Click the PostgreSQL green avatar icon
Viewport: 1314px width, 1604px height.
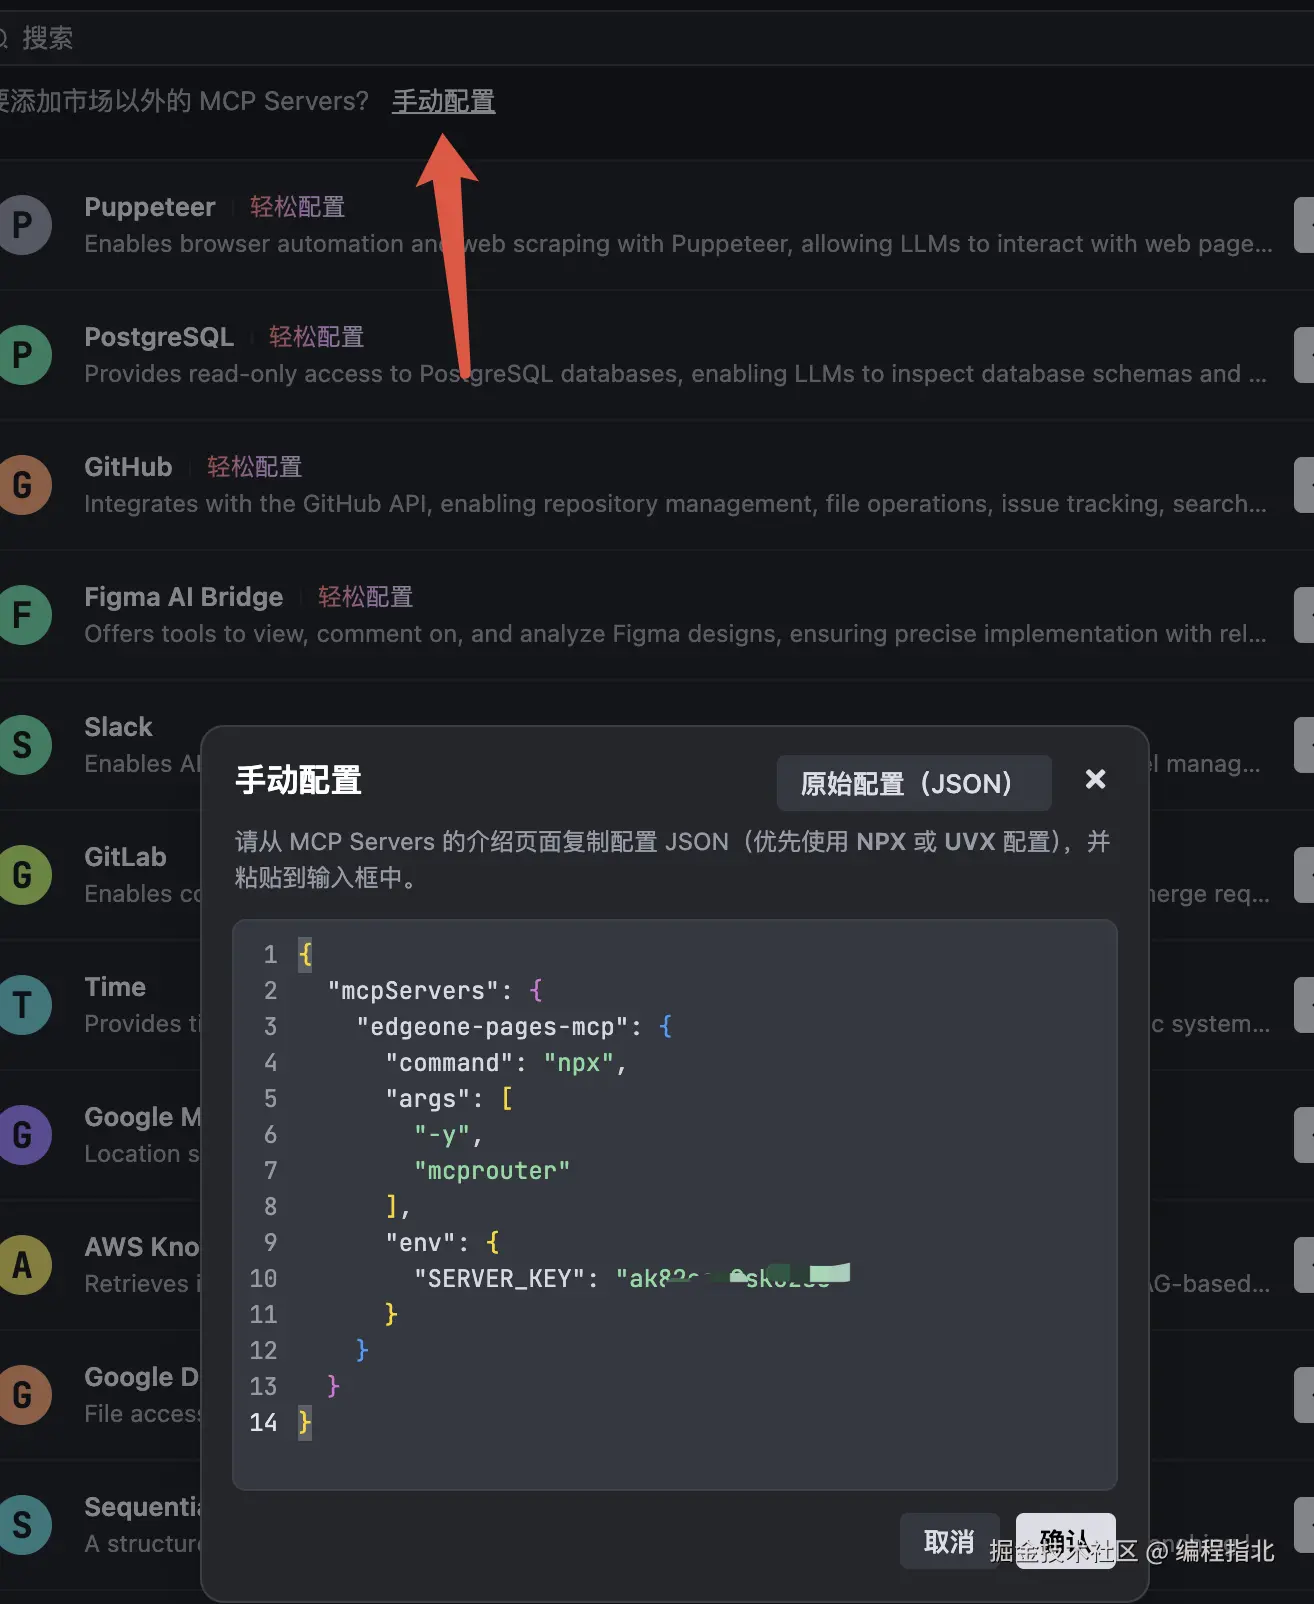tap(23, 355)
